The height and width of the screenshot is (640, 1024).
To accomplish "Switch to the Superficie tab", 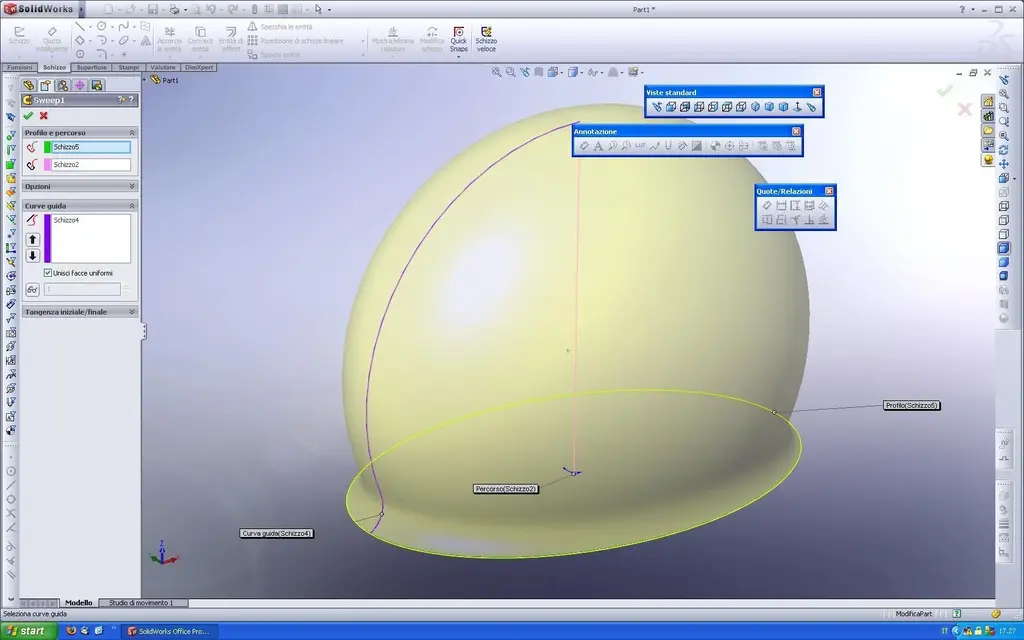I will 91,67.
